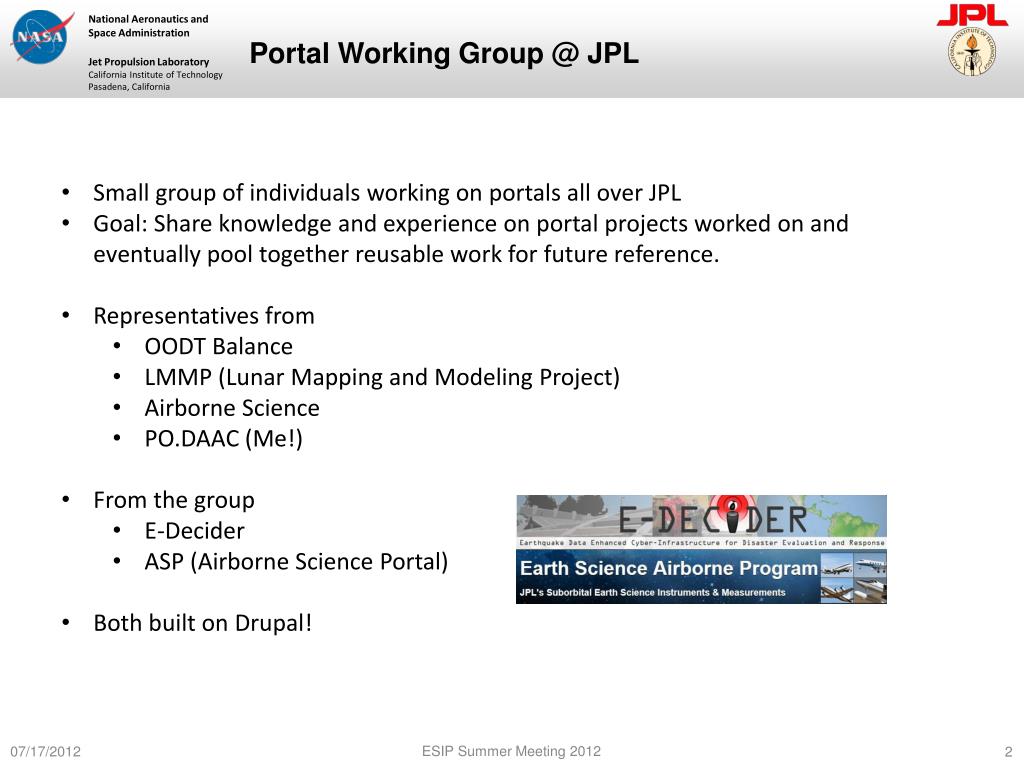Click the Pasadena, California text
Screen dimensions: 1024x768
129,87
